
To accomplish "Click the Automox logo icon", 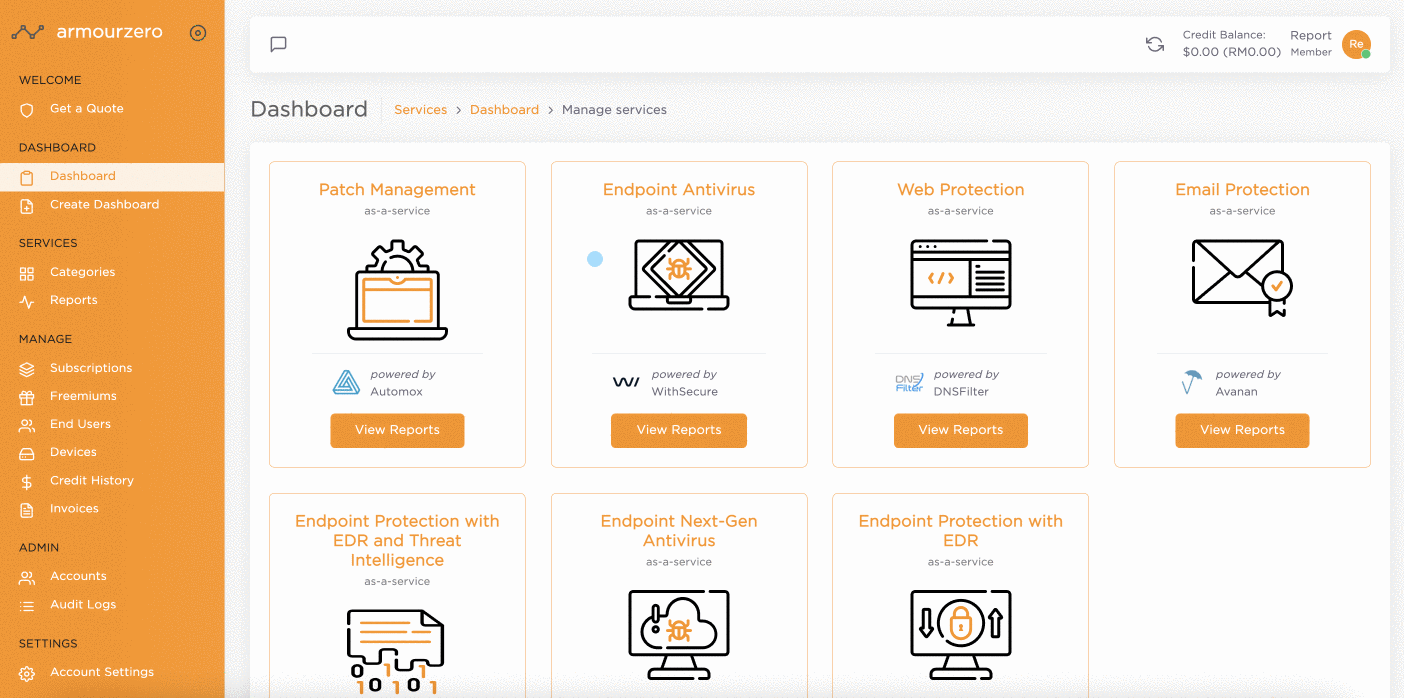I will (346, 382).
